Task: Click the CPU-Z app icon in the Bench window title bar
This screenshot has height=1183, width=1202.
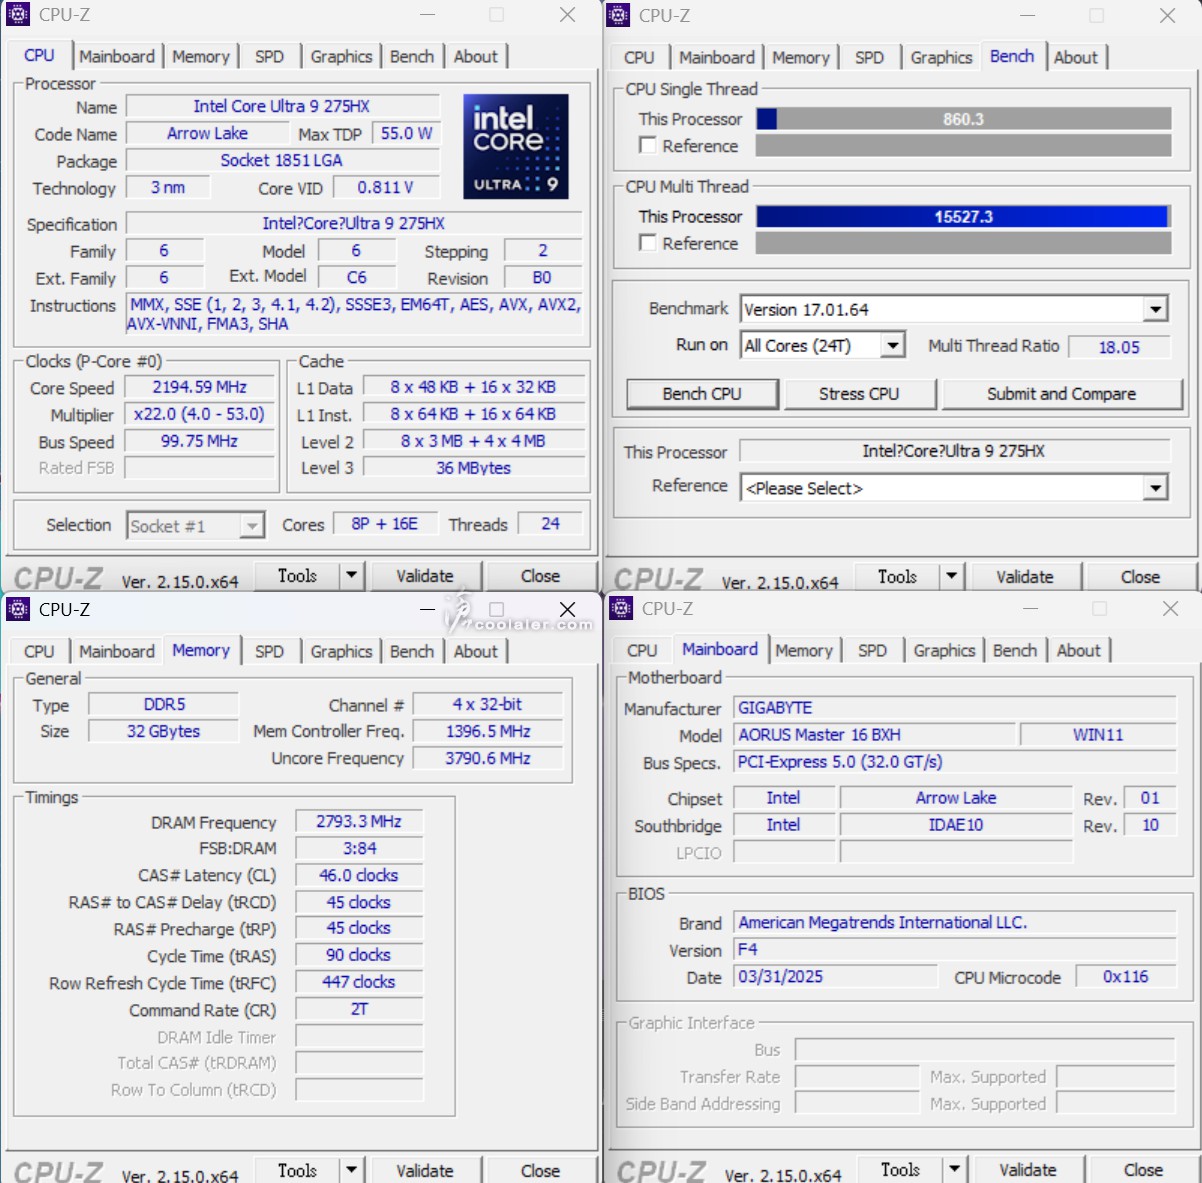Action: tap(619, 15)
